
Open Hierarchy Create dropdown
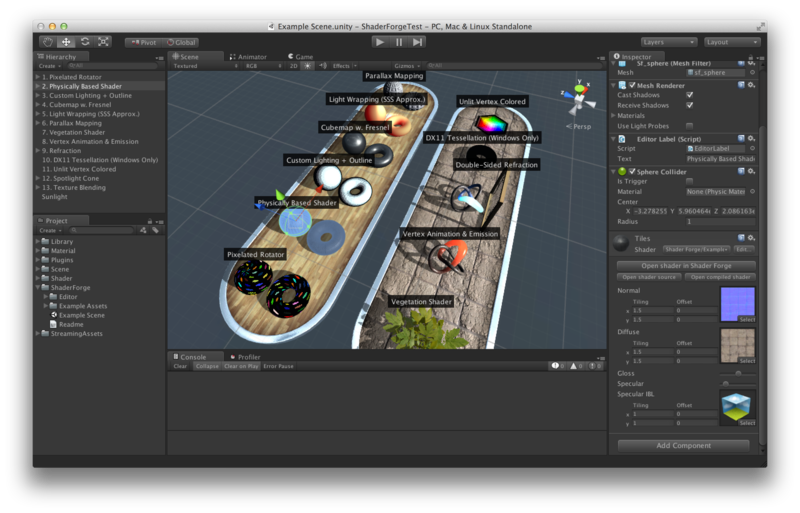pyautogui.click(x=49, y=66)
